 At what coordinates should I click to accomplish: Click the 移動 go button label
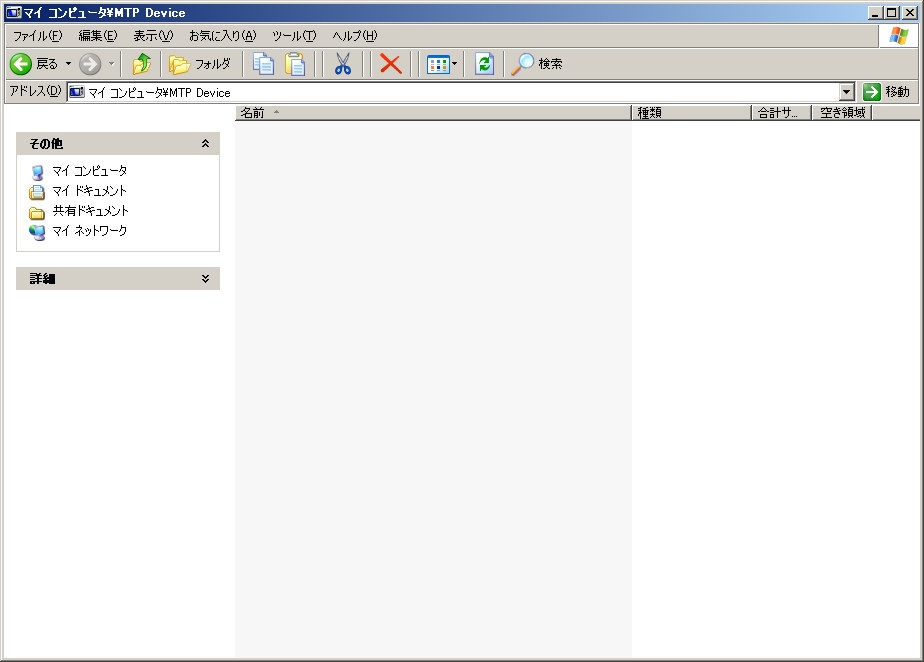[897, 92]
